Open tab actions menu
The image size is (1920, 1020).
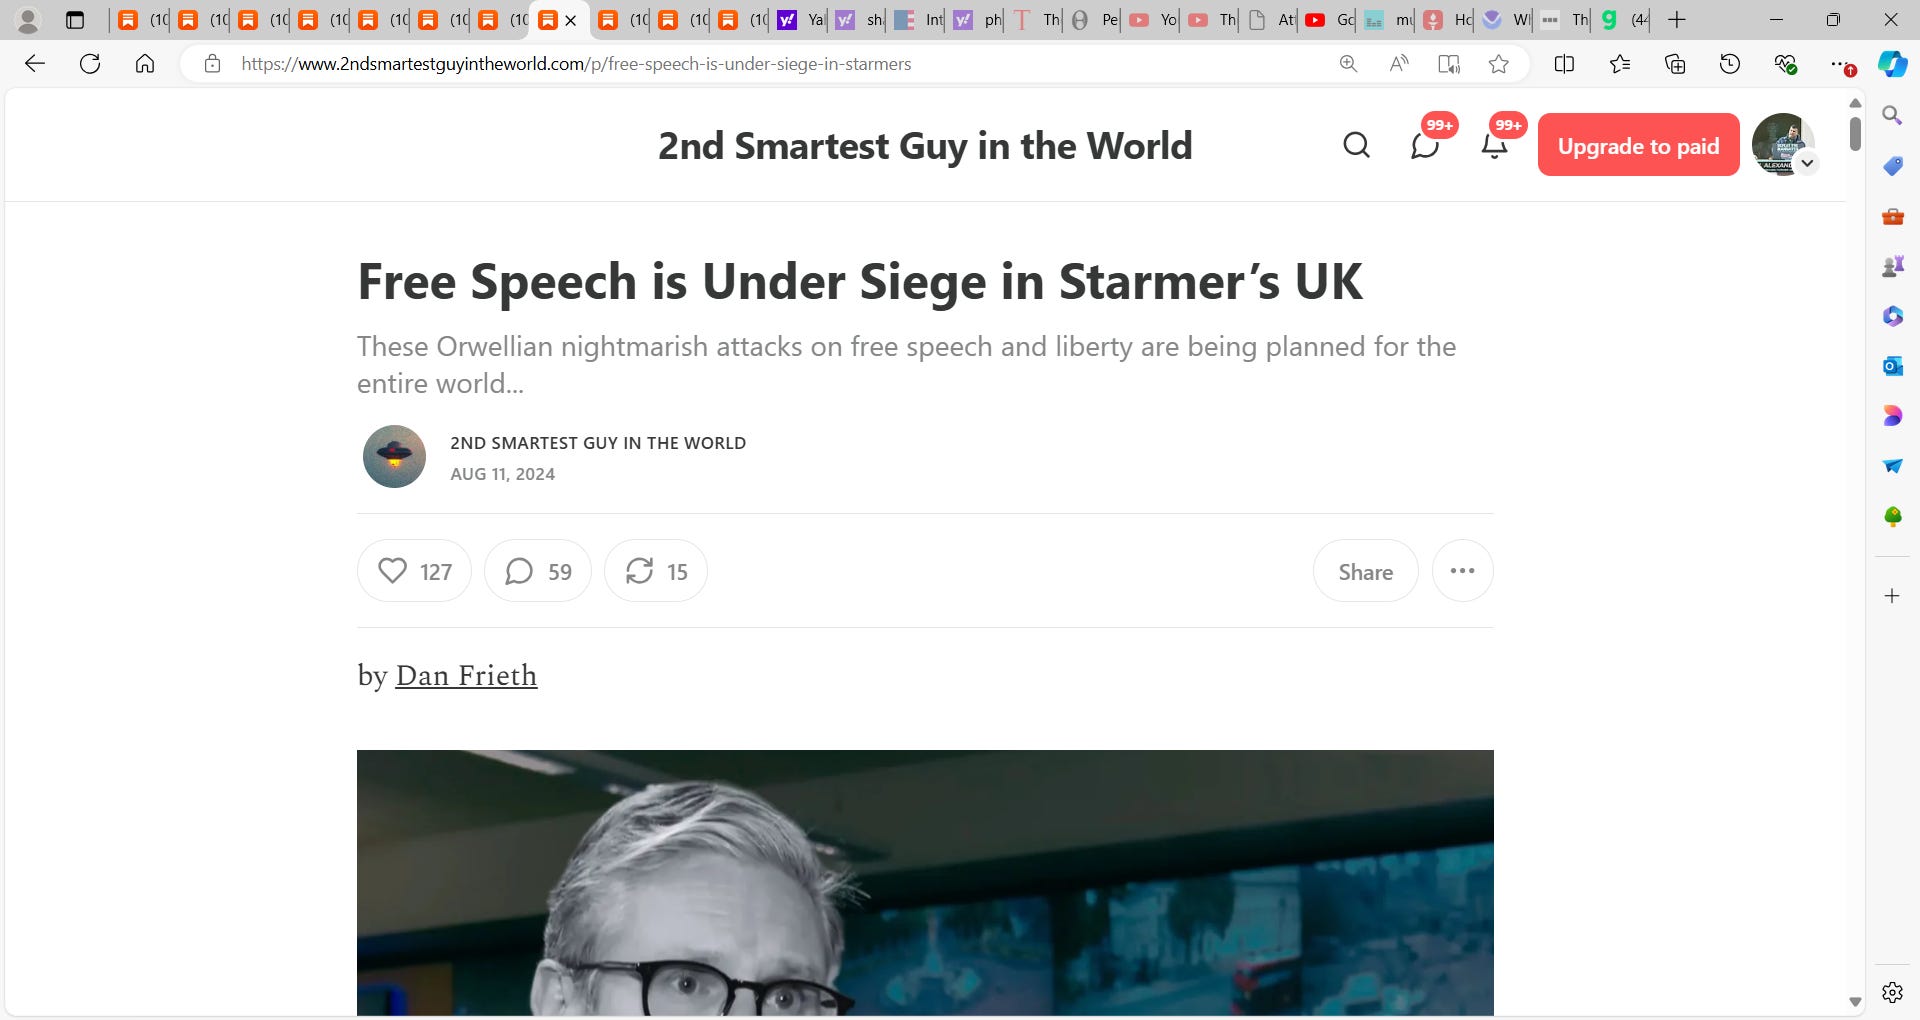coord(75,20)
